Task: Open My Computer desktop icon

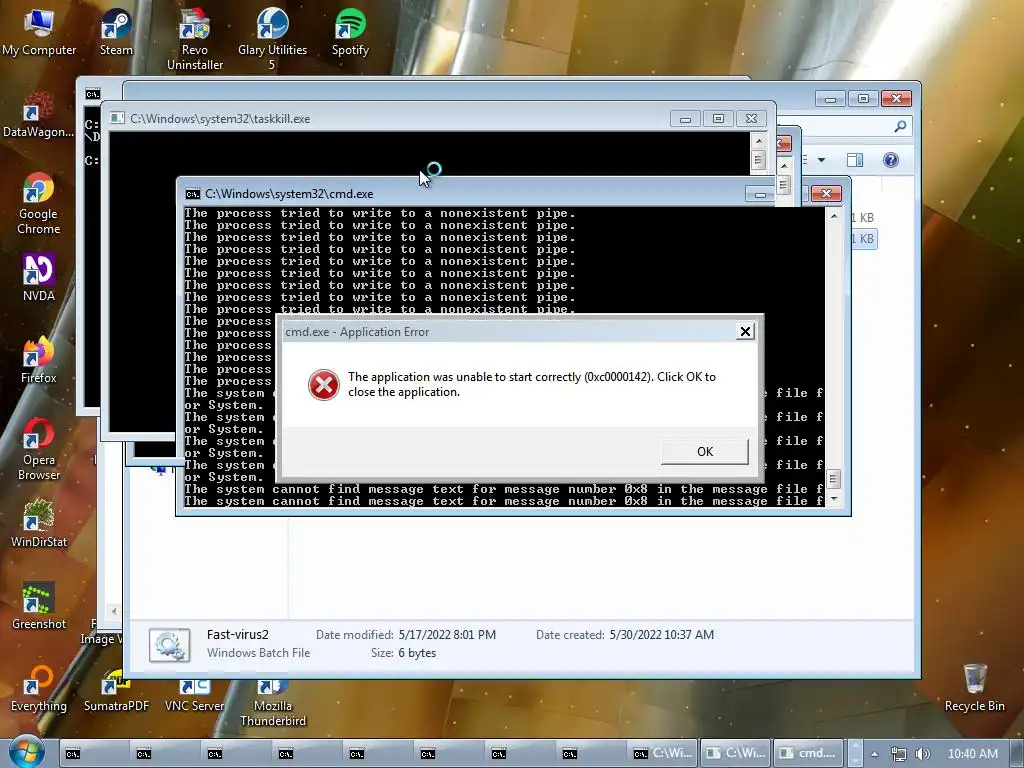Action: point(39,32)
